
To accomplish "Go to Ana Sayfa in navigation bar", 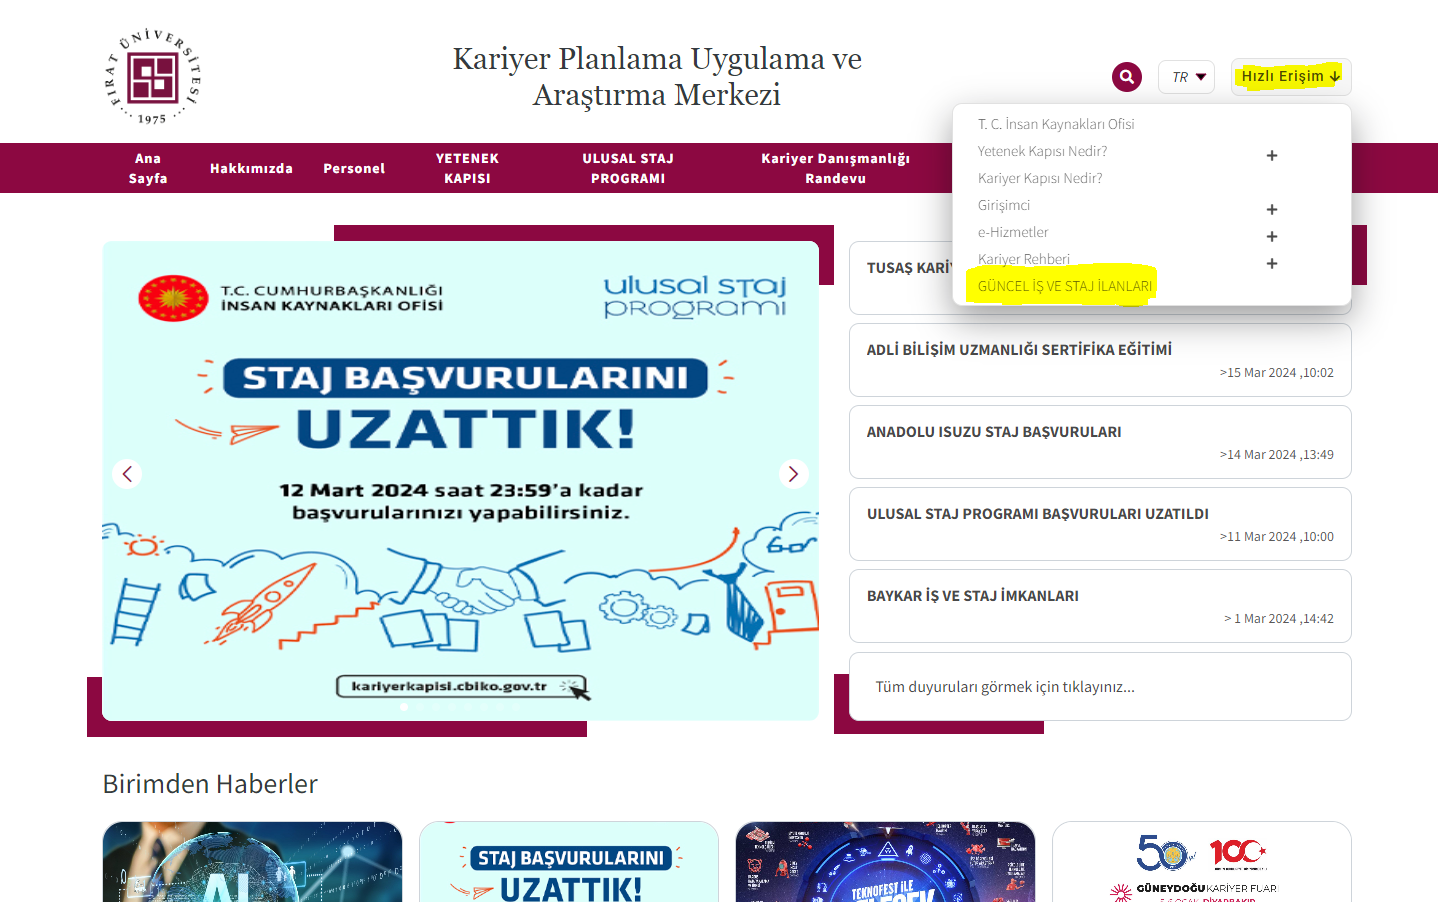I will click(148, 168).
